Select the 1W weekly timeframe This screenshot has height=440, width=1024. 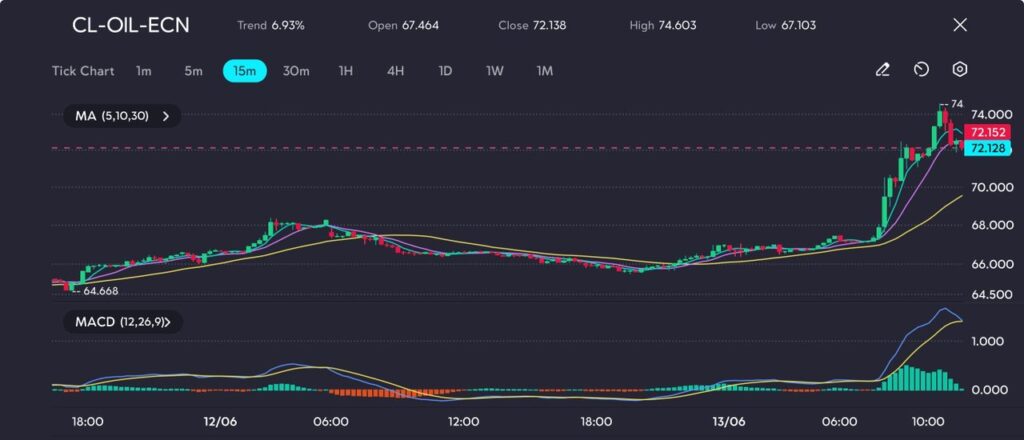coord(495,71)
